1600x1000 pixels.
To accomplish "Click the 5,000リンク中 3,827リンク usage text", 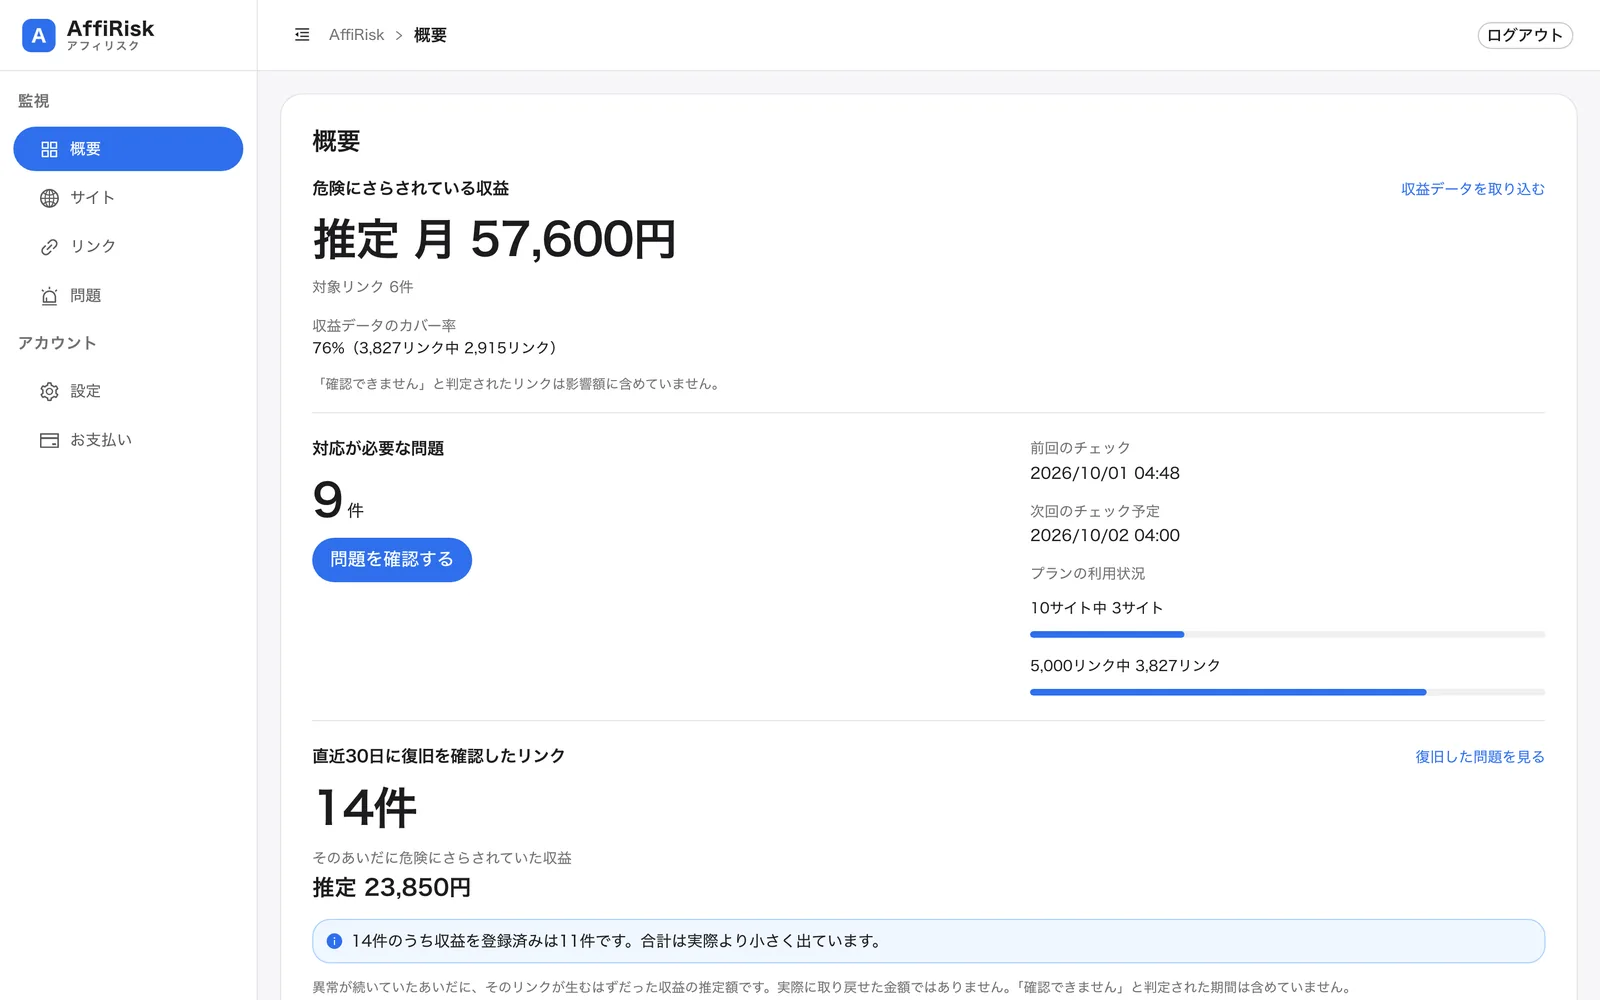I will pos(1125,666).
